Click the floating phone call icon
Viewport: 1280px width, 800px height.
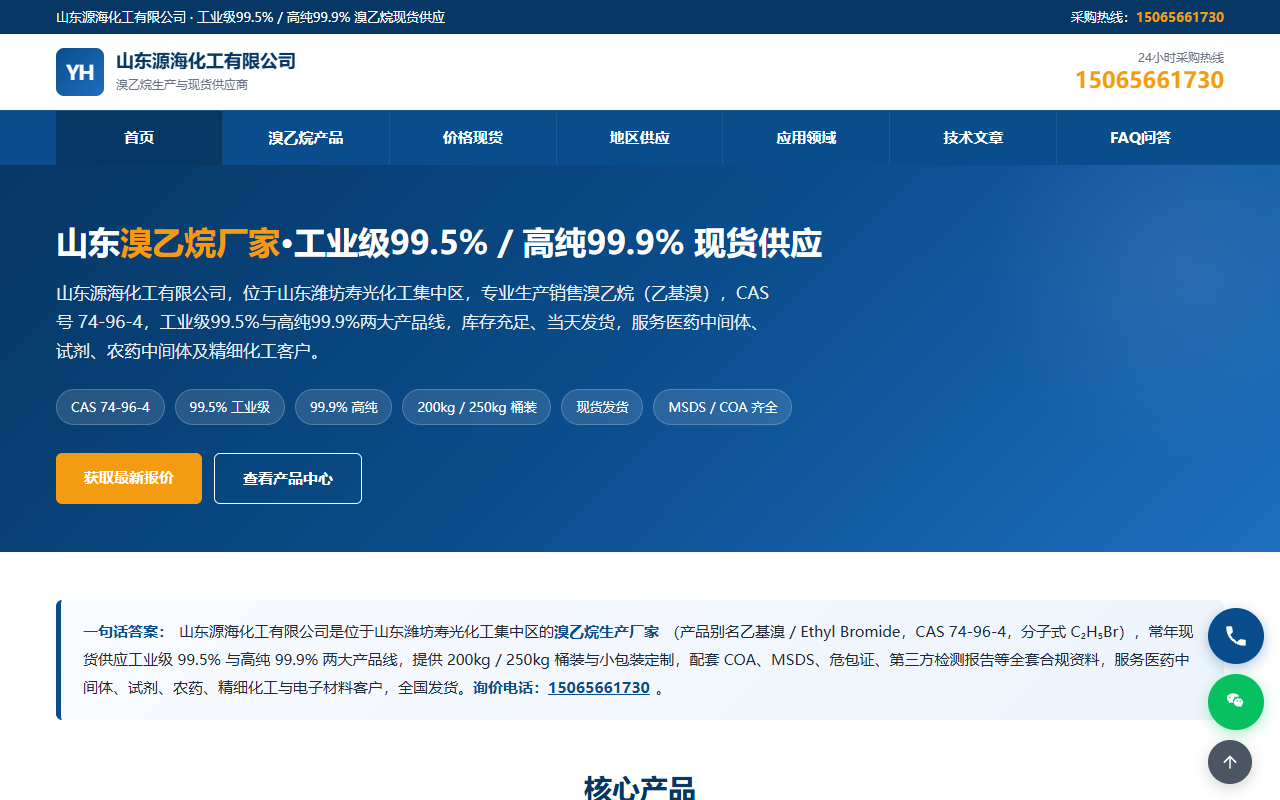[1236, 636]
